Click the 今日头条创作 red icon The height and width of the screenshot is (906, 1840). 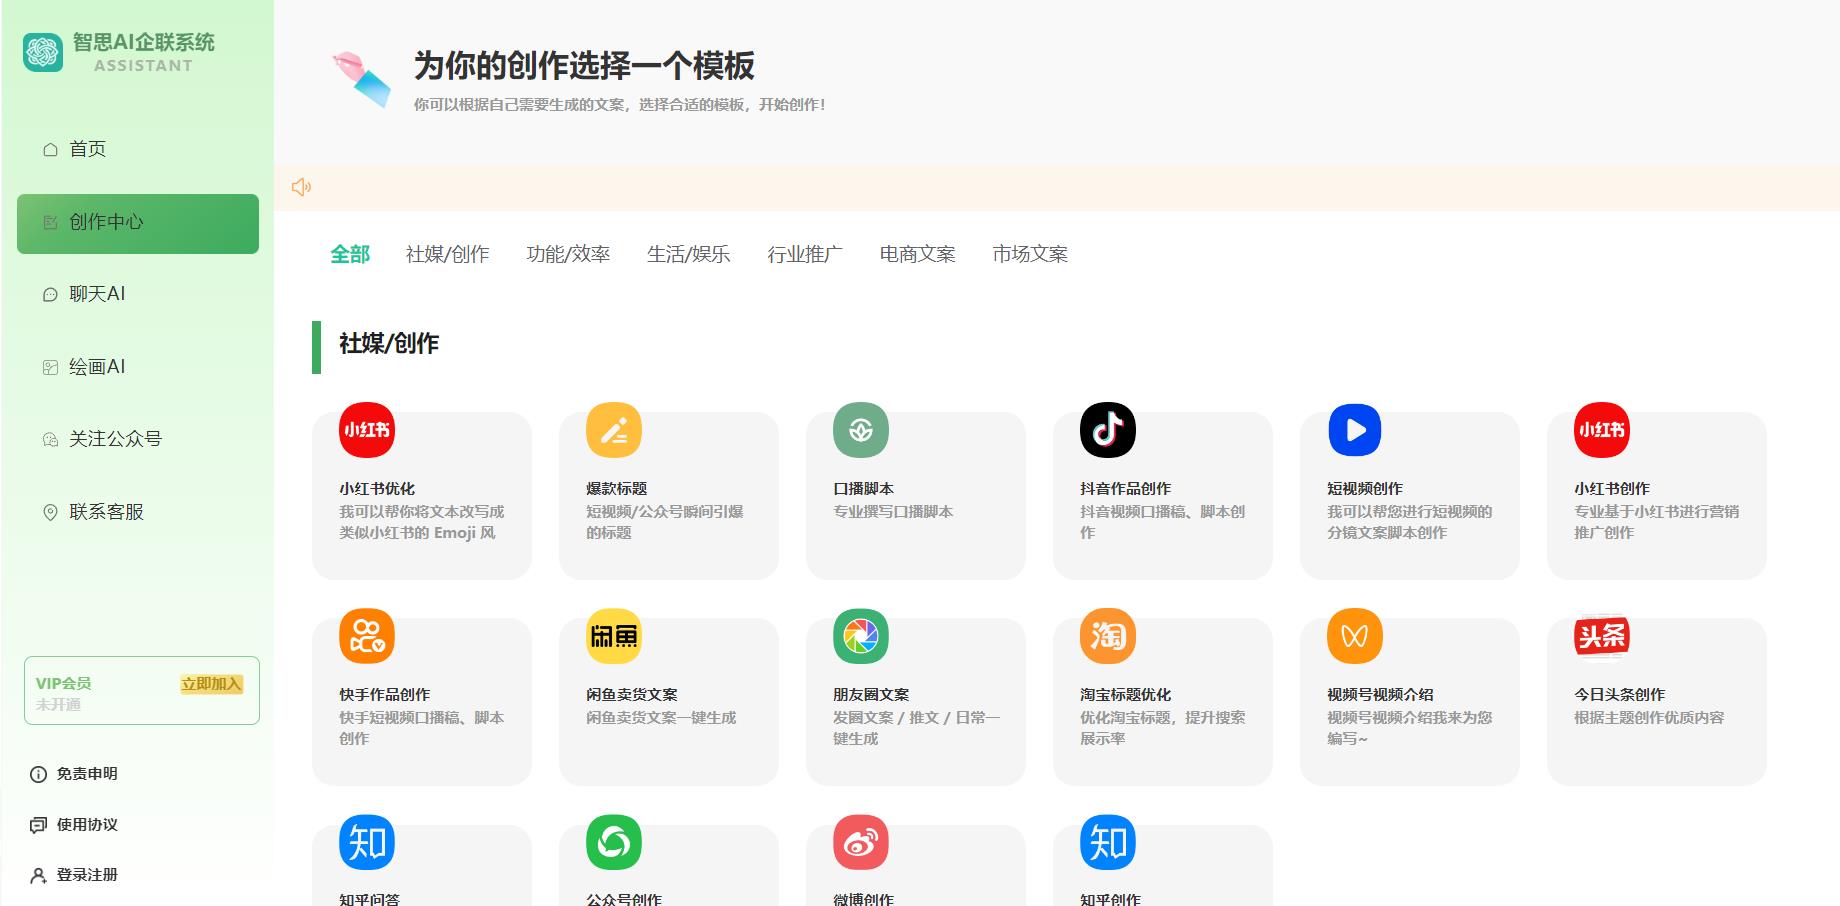tap(1602, 636)
